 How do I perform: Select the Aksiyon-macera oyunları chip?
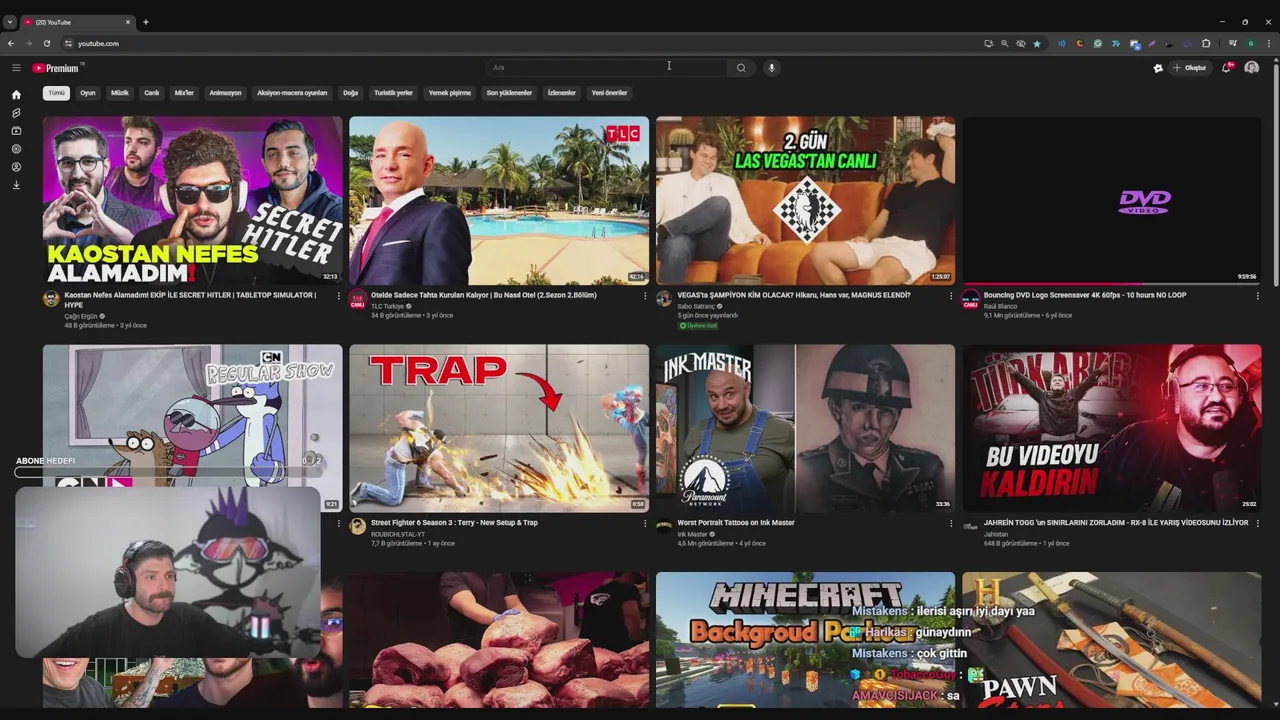coord(292,93)
